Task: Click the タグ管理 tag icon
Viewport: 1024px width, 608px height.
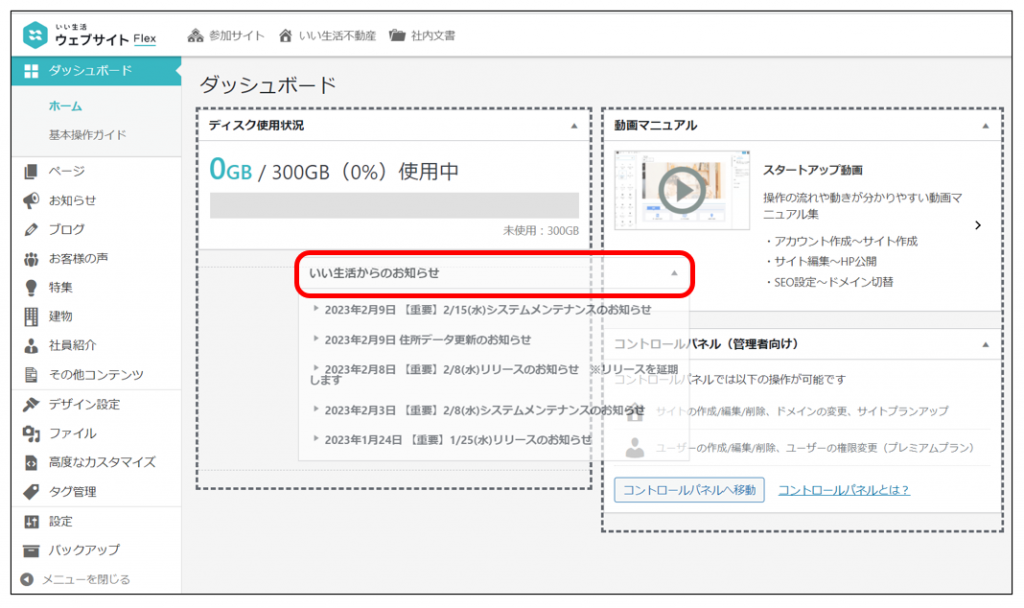Action: 31,492
